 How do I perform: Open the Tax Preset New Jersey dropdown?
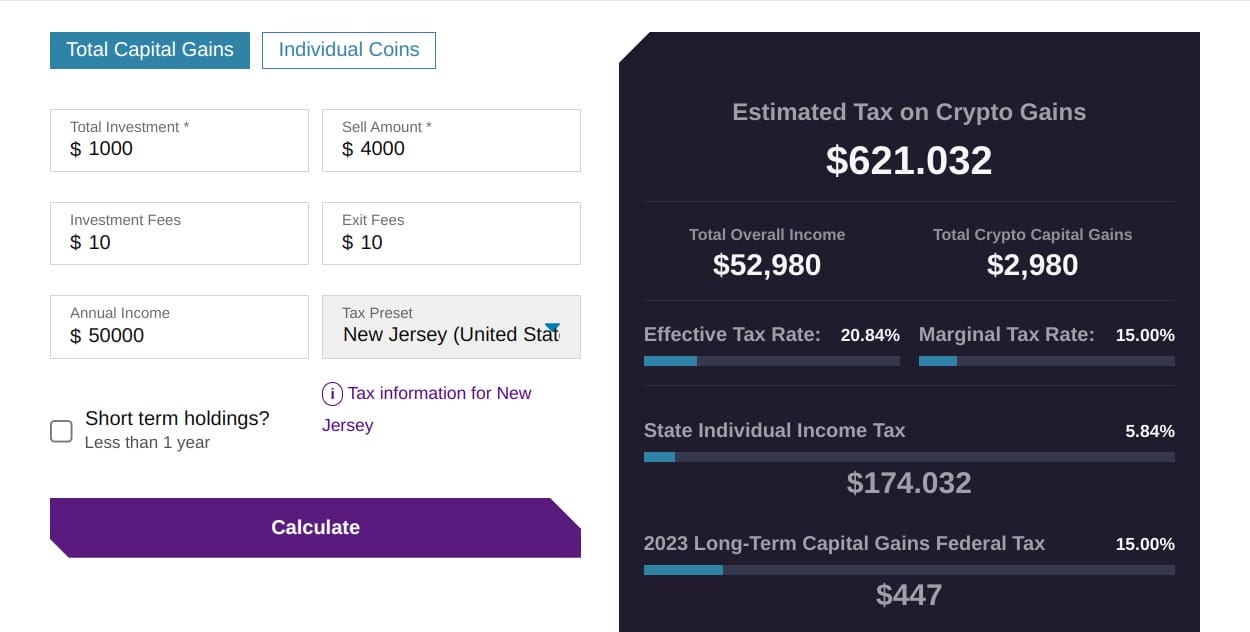pyautogui.click(x=450, y=334)
